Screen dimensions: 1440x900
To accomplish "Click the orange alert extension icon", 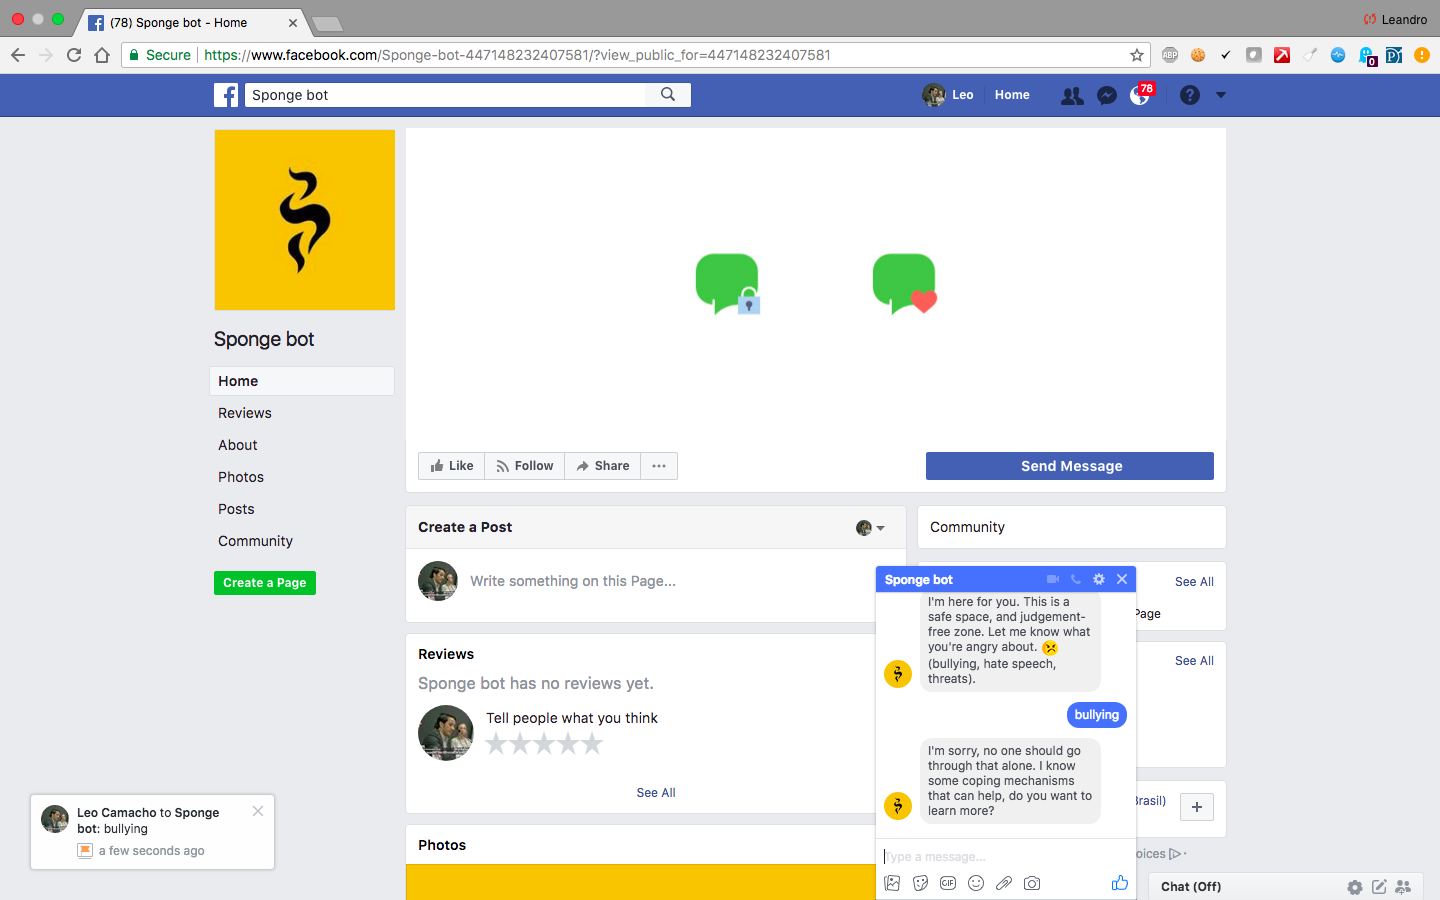I will (x=1422, y=55).
